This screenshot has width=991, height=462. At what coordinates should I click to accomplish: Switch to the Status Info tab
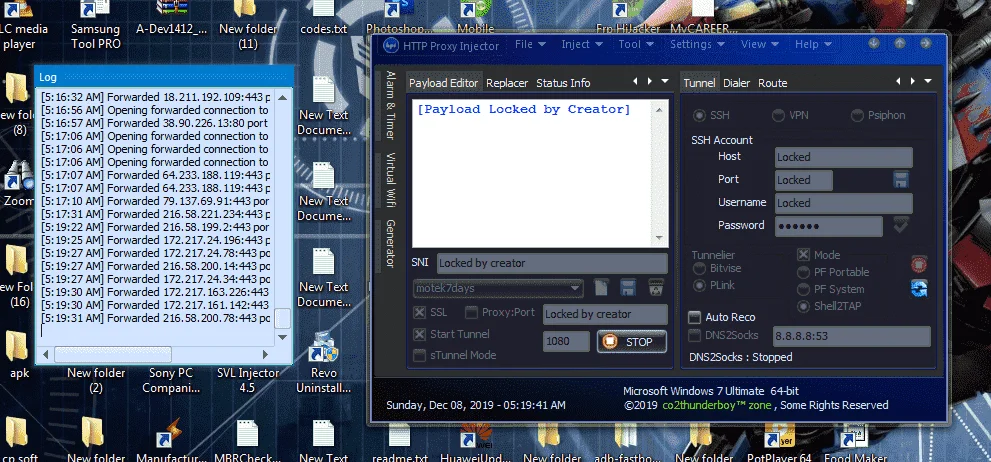tap(563, 83)
